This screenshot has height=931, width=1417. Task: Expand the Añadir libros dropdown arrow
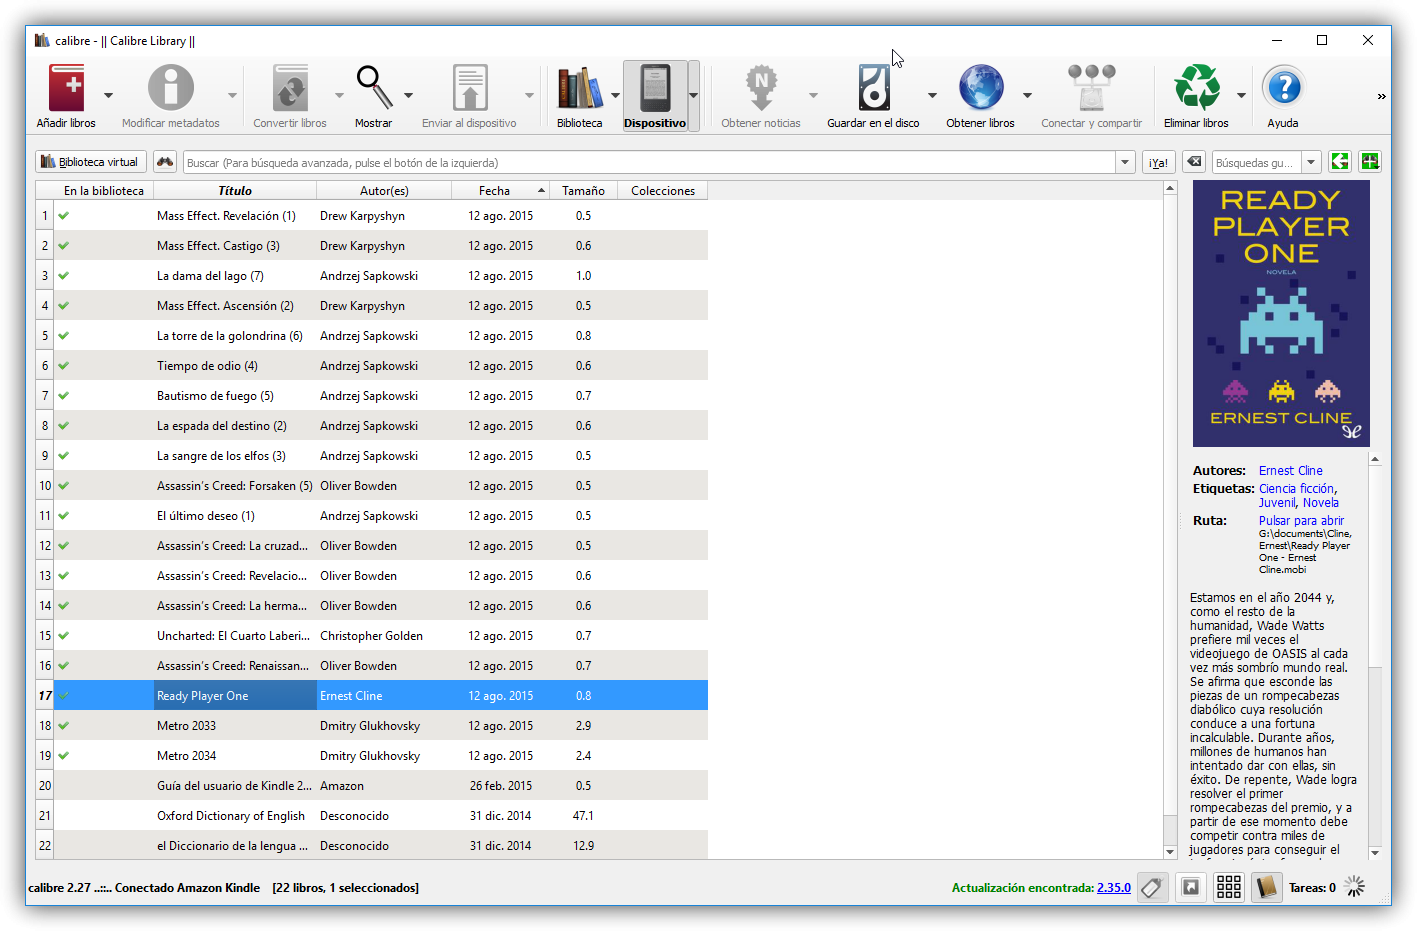coord(108,96)
